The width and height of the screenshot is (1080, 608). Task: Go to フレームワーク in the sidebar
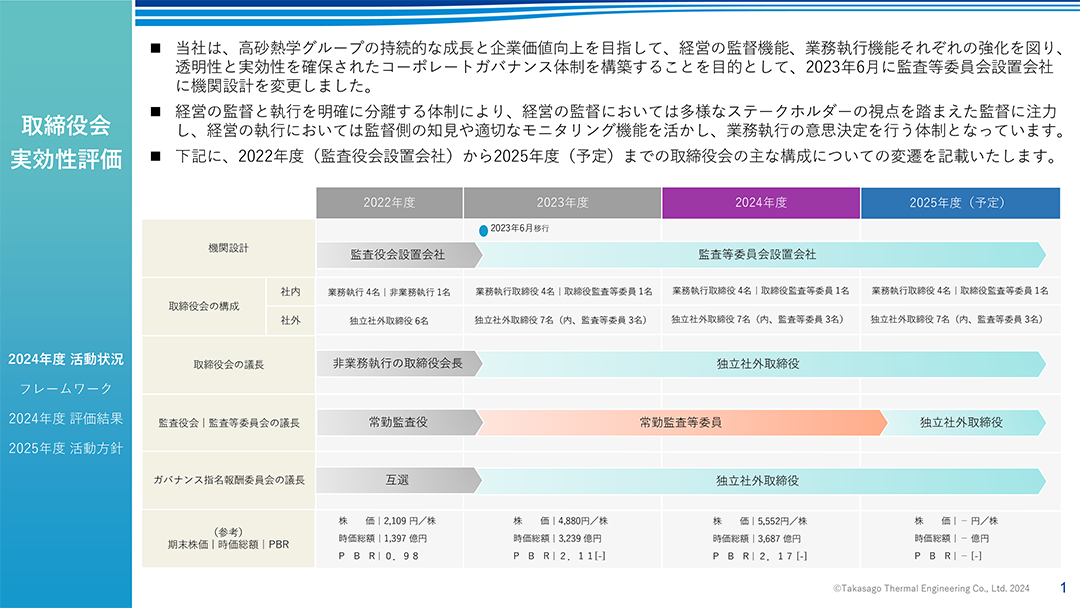click(x=66, y=388)
